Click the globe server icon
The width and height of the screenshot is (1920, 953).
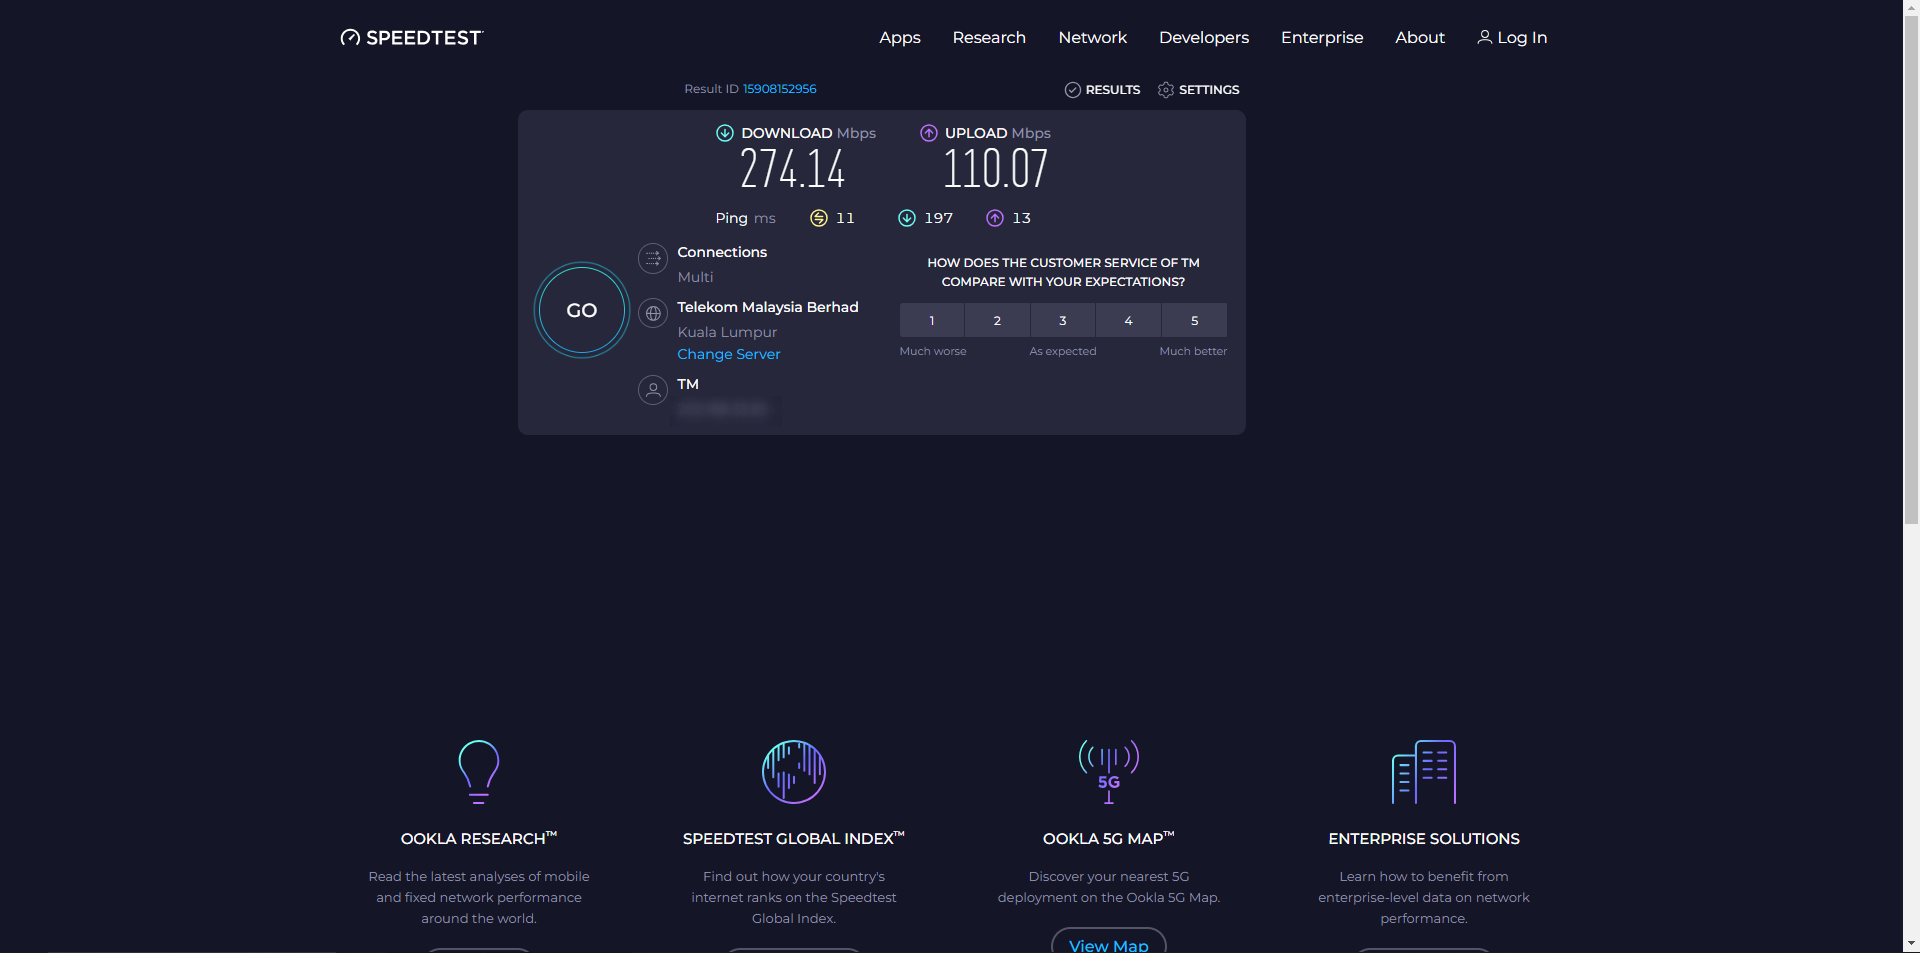pyautogui.click(x=653, y=313)
